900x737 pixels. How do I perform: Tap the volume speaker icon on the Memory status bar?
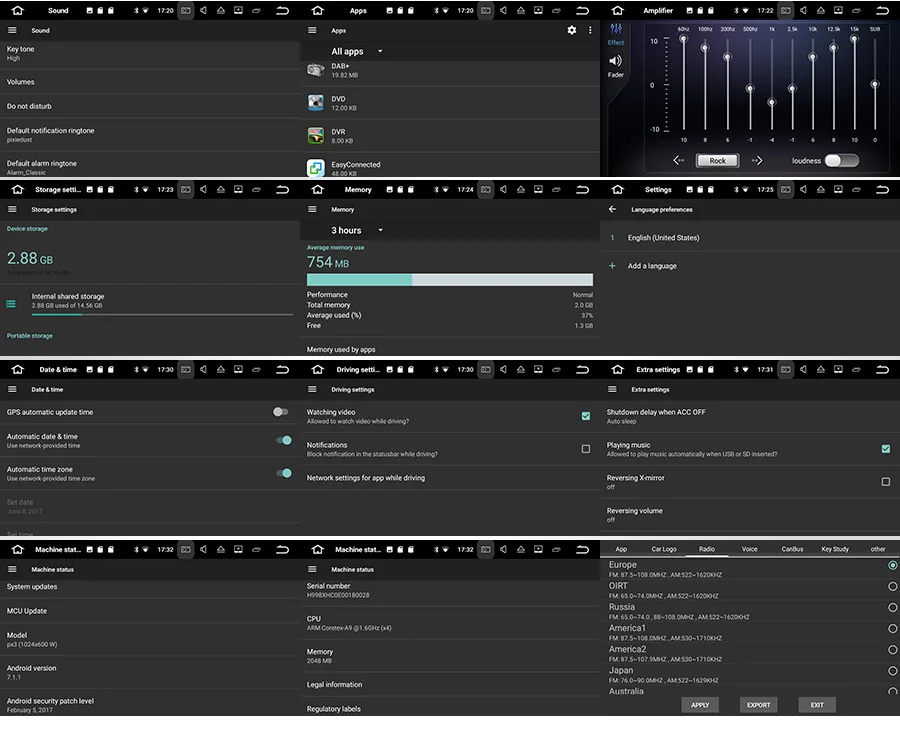[503, 189]
